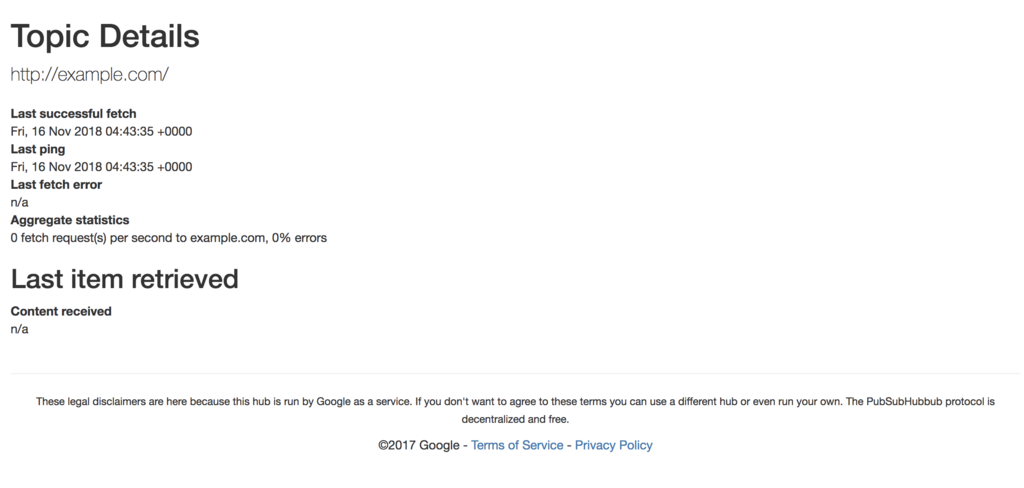
Task: Click the Last item retrieved heading
Action: coord(125,279)
